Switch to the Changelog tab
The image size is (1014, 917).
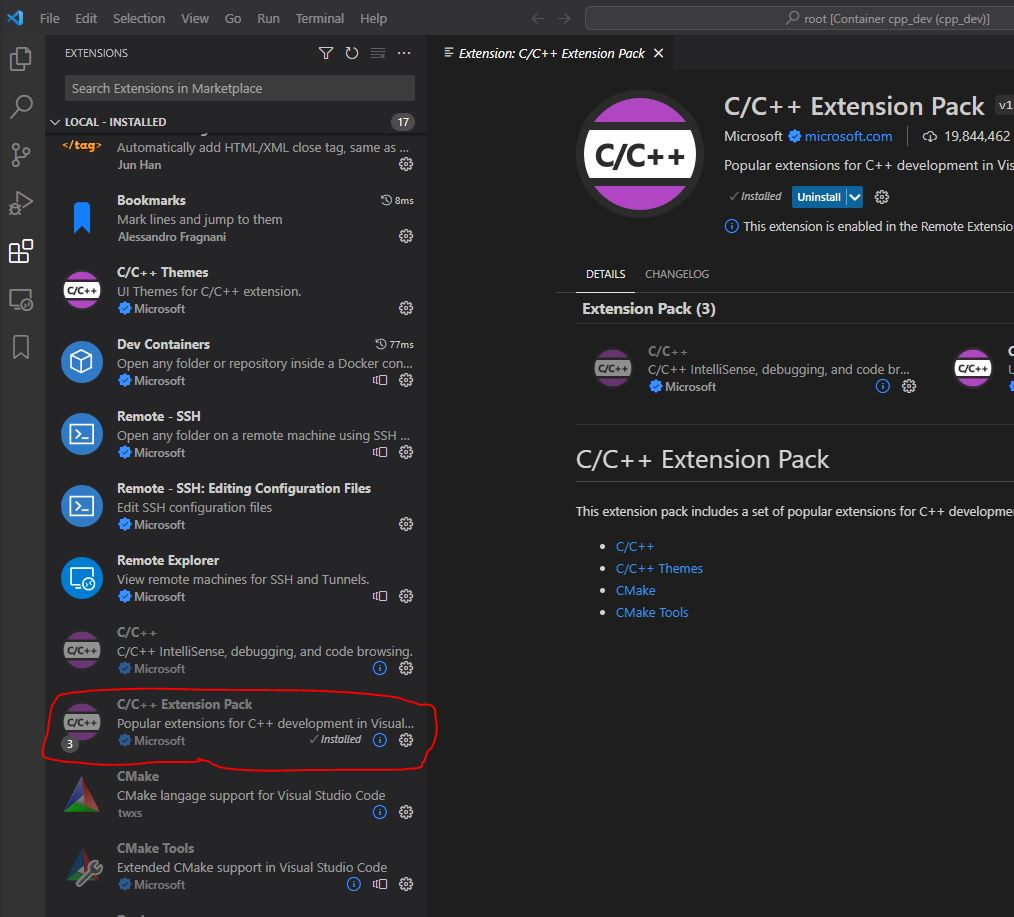(676, 274)
